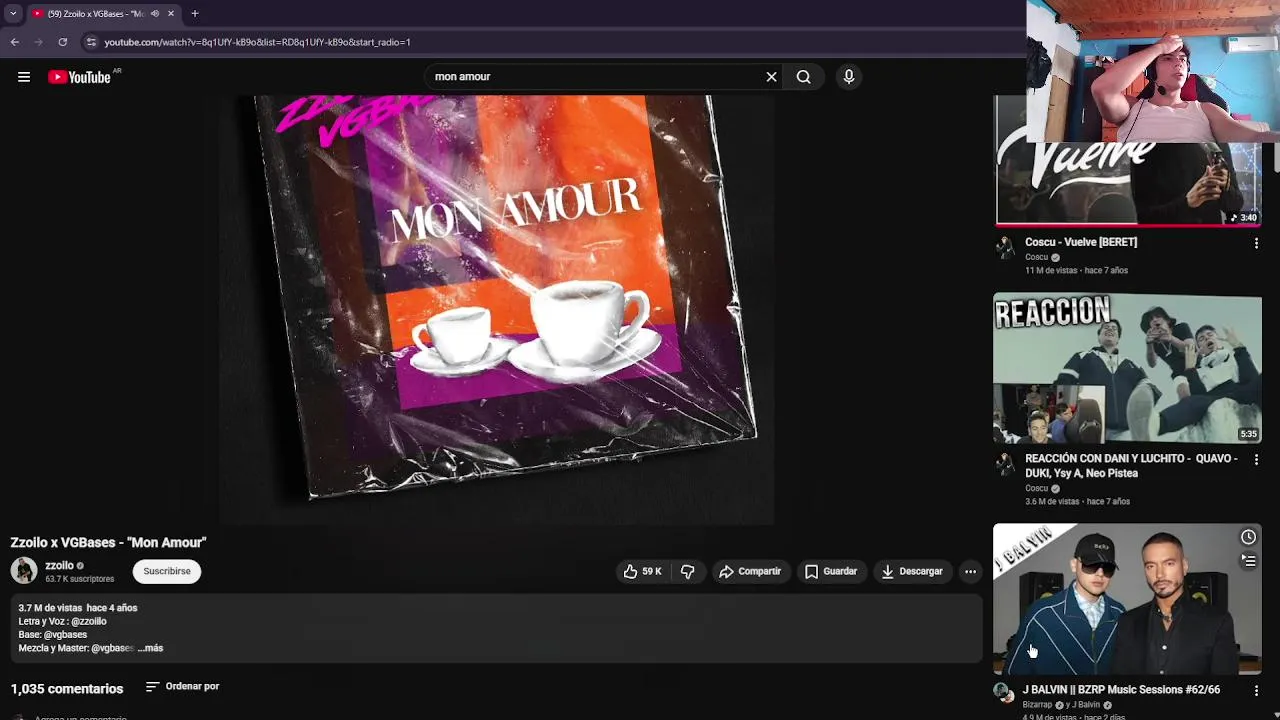Add J Balvin video to queue icon
The image size is (1280, 720).
point(1248,561)
